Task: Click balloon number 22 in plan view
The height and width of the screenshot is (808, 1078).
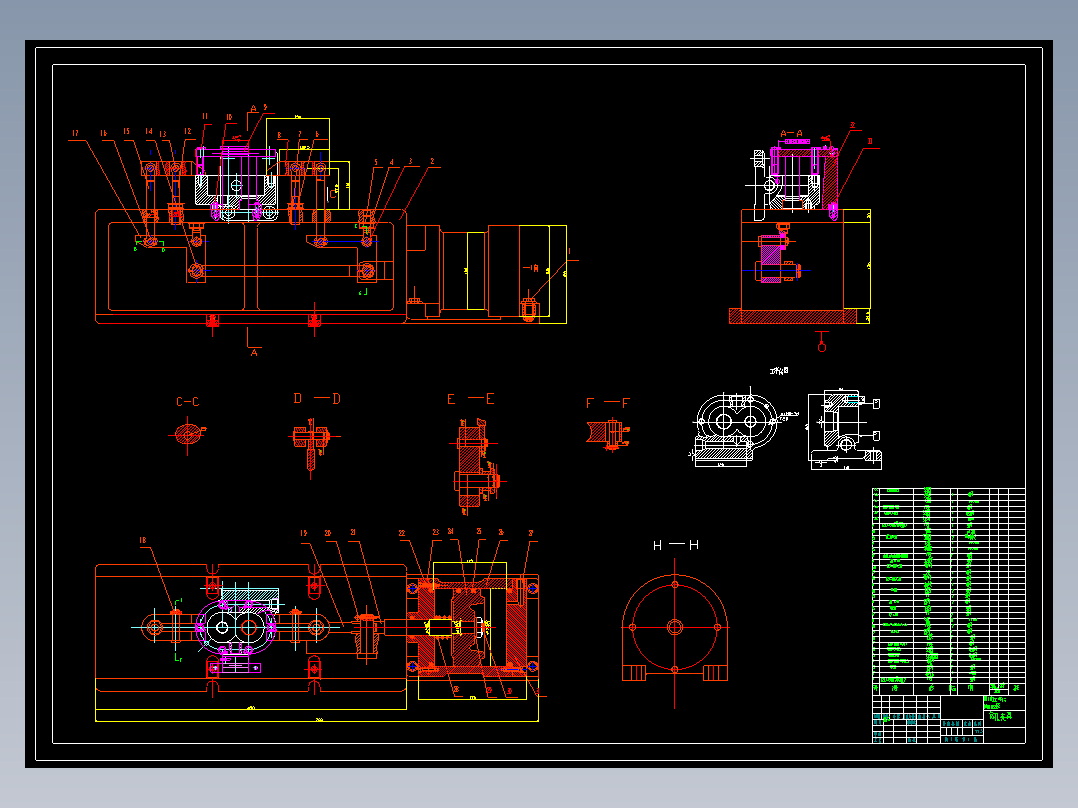Action: click(x=402, y=533)
